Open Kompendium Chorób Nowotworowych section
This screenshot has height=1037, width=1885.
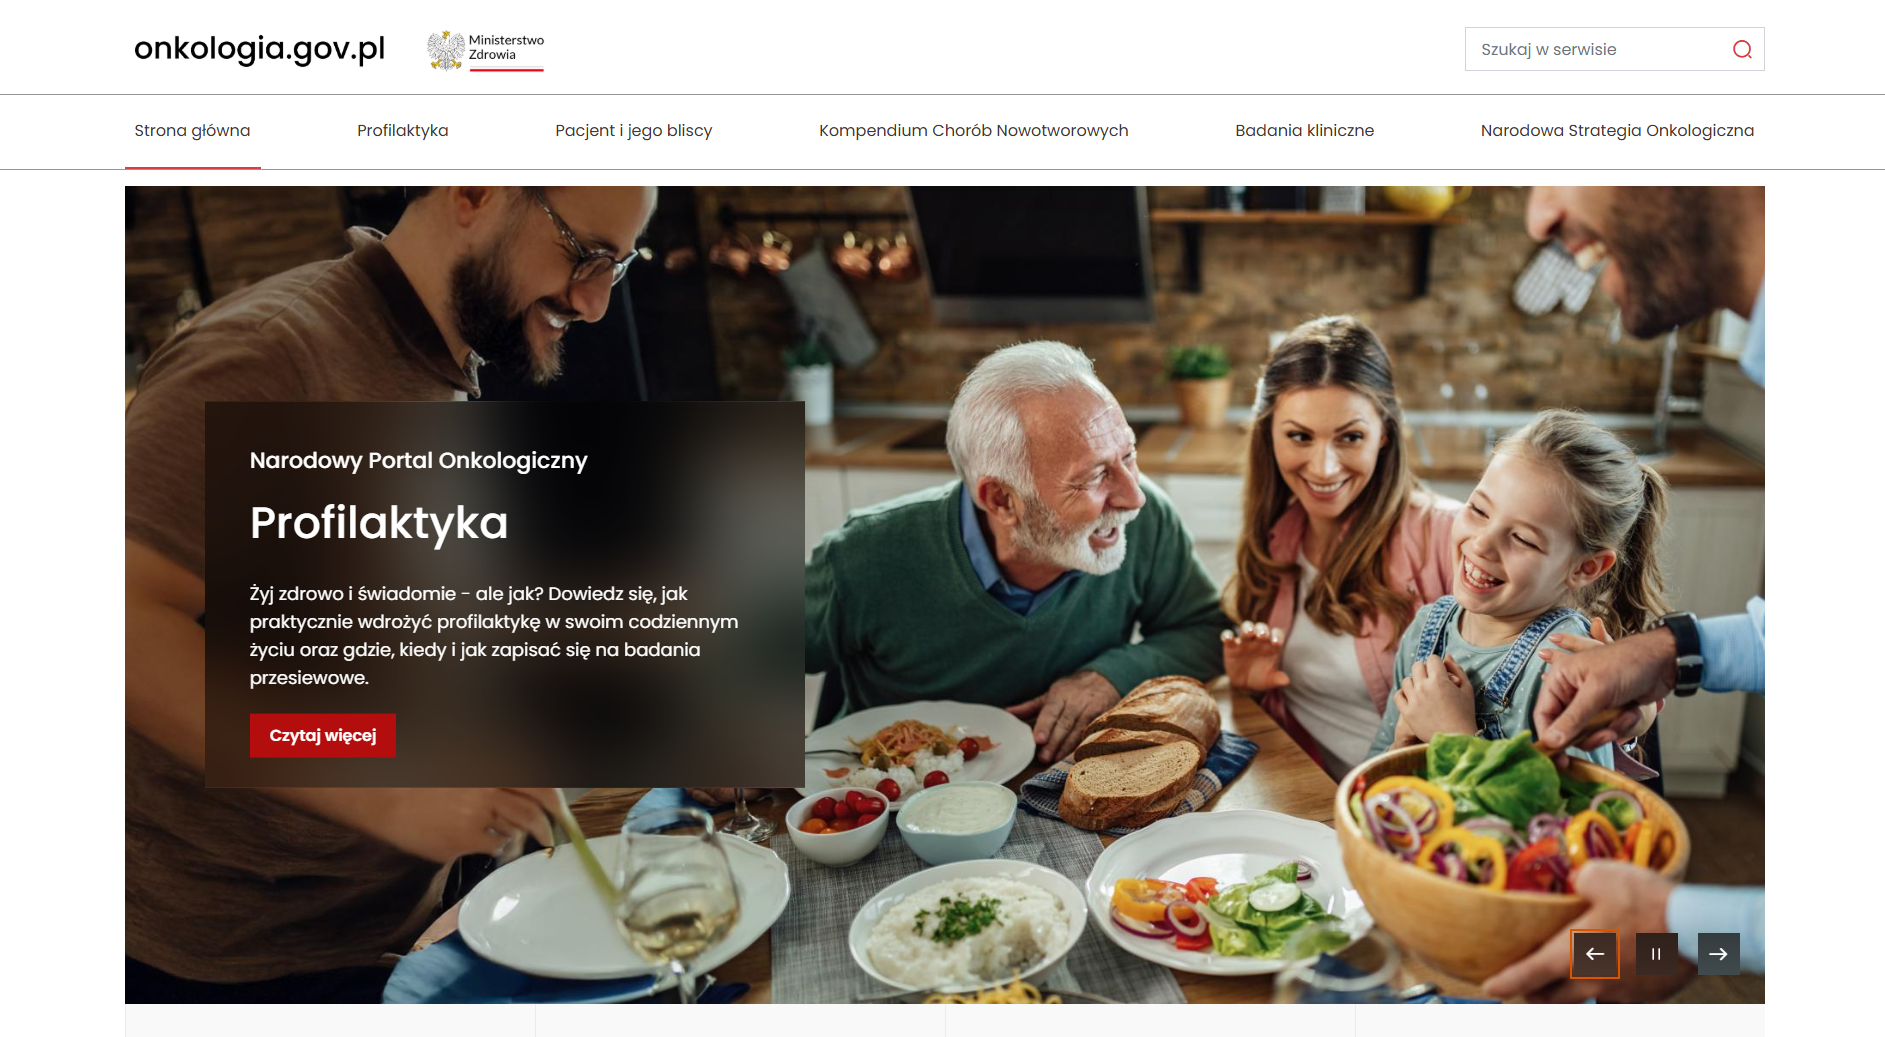pyautogui.click(x=973, y=131)
